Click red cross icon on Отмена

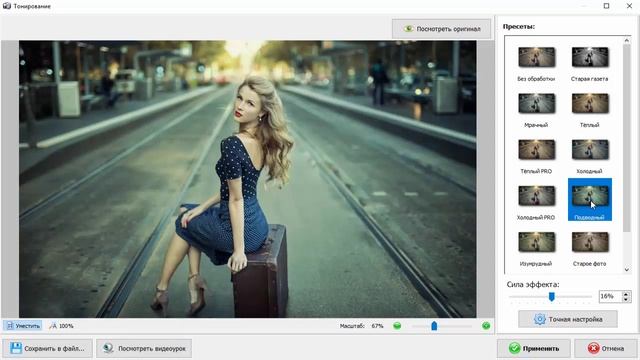click(593, 348)
